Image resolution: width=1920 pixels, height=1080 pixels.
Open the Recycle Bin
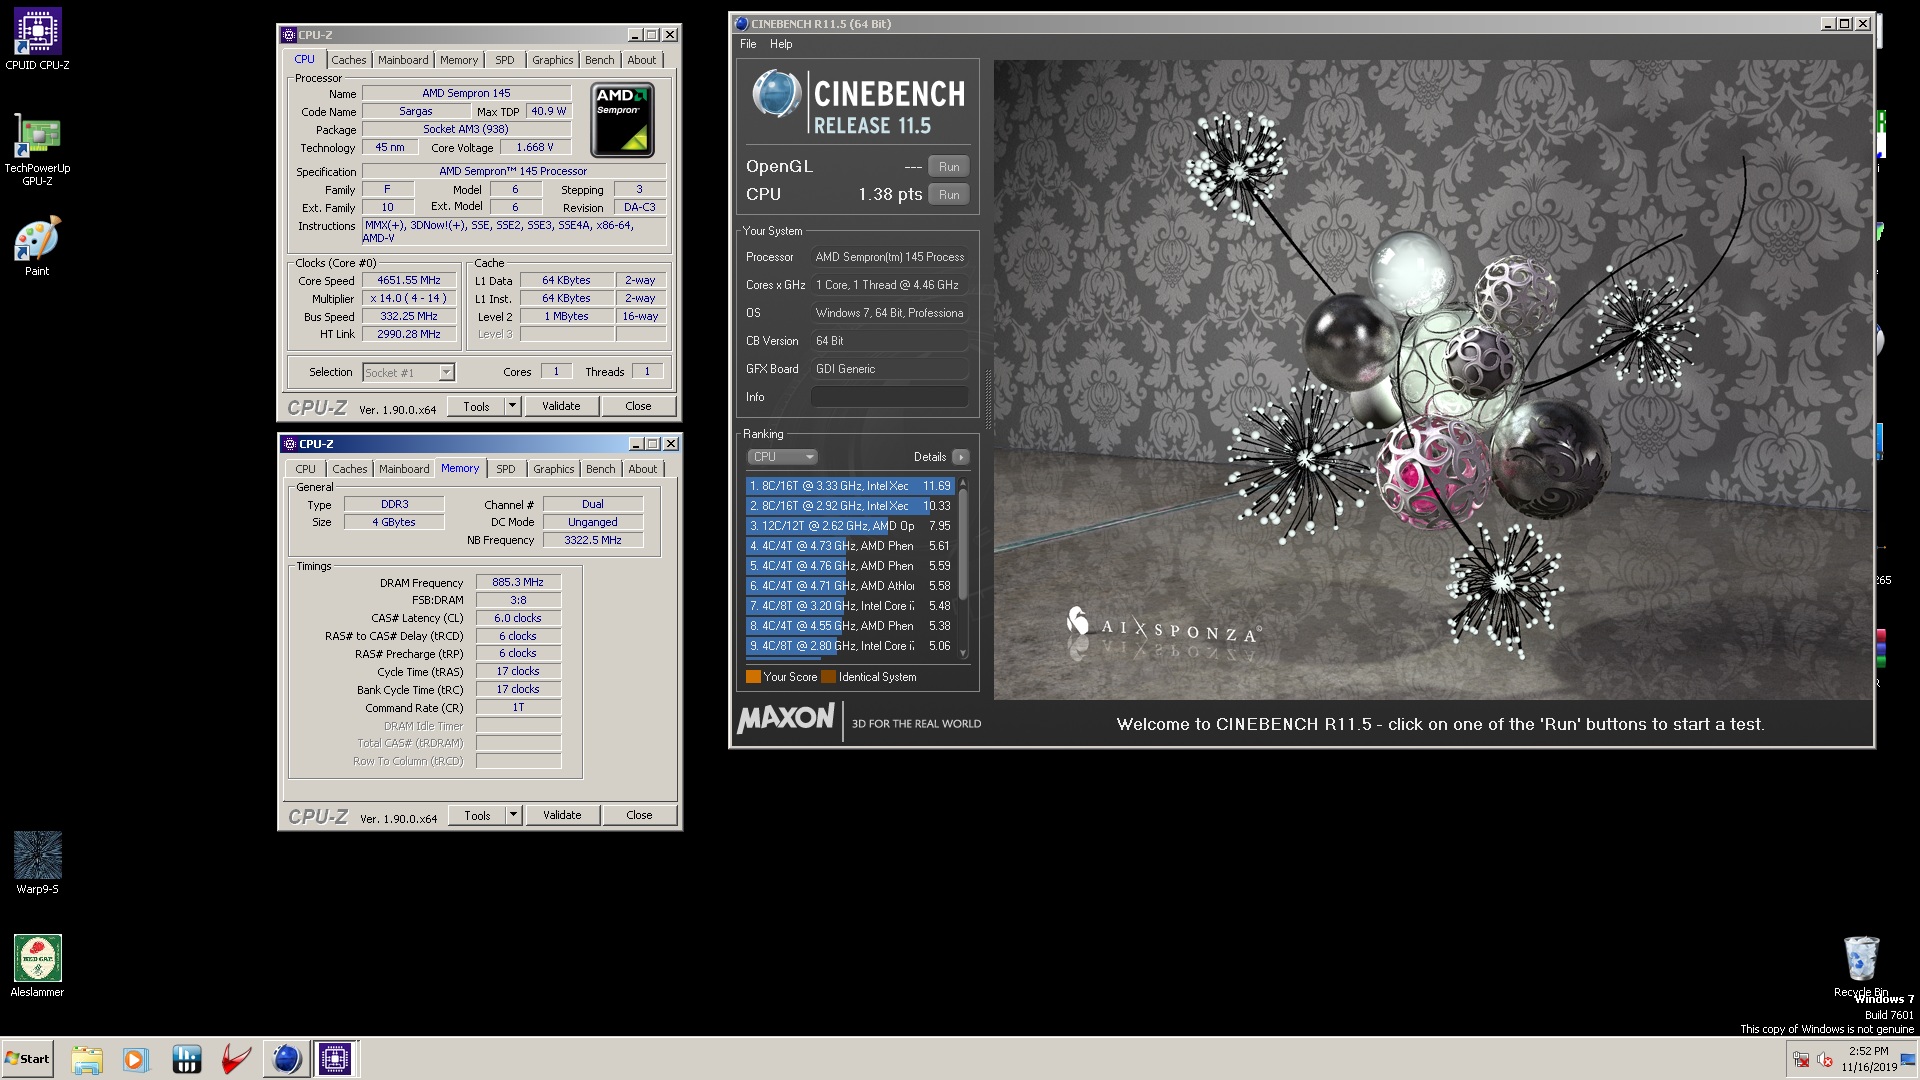[1861, 966]
